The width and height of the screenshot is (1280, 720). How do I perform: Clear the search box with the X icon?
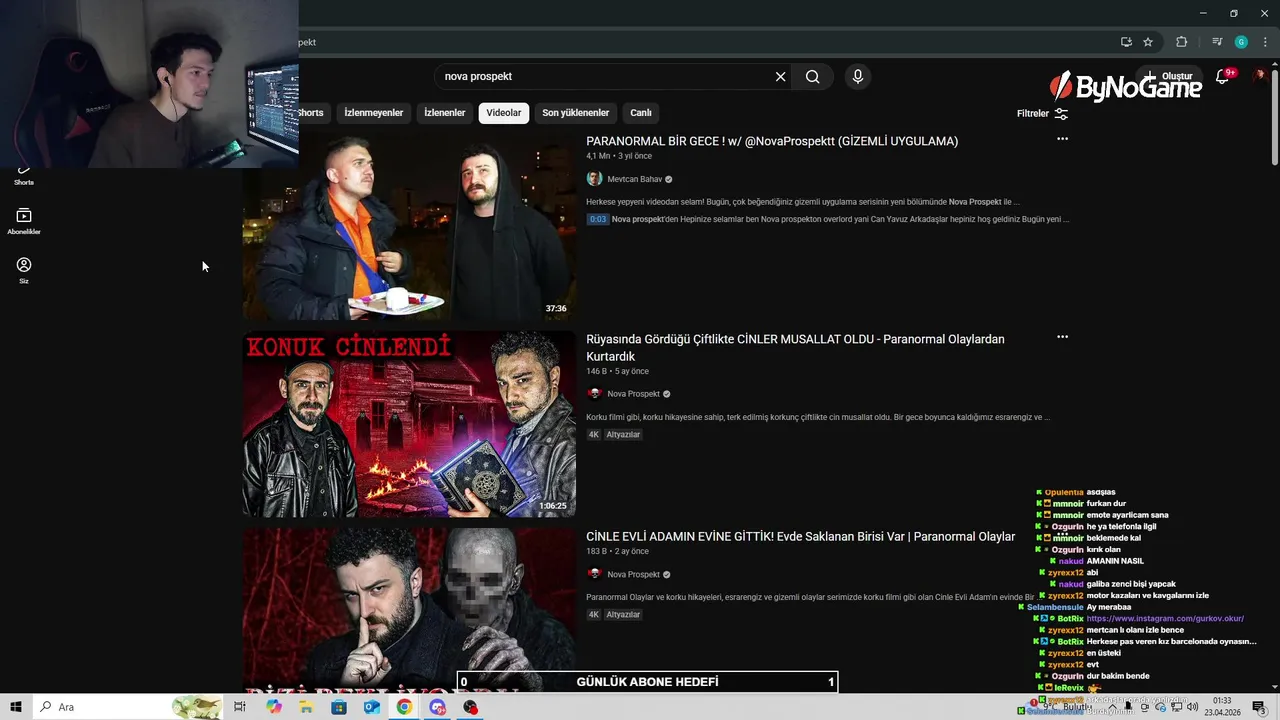[780, 77]
